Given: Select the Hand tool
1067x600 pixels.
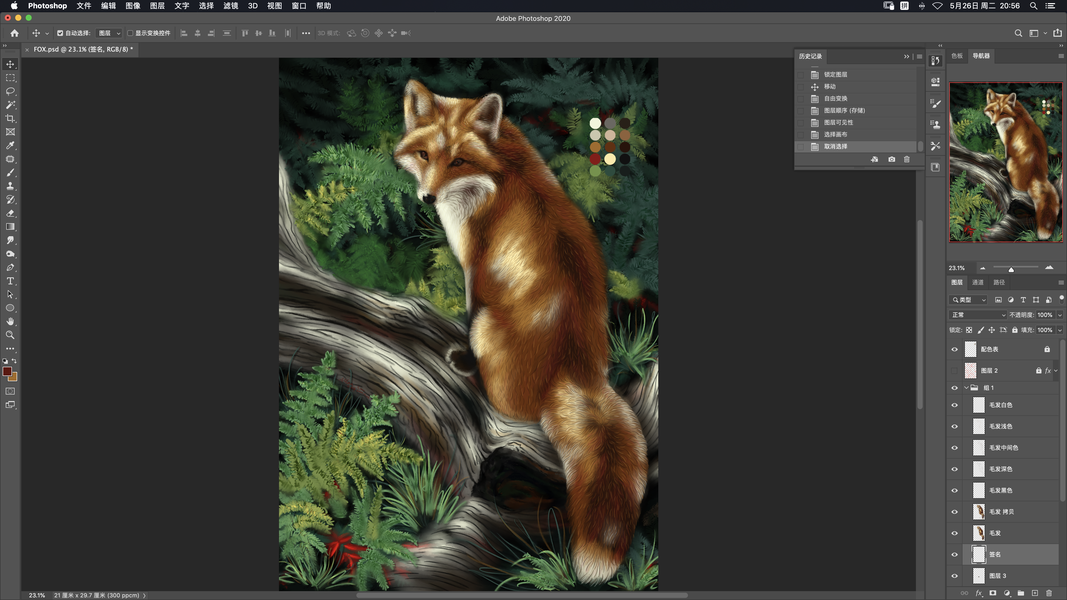Looking at the screenshot, I should point(10,321).
